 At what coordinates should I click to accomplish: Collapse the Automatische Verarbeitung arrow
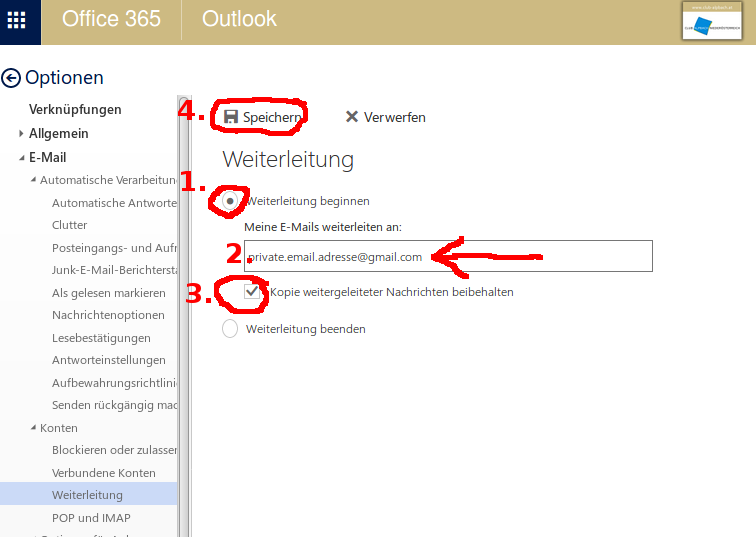coord(33,180)
